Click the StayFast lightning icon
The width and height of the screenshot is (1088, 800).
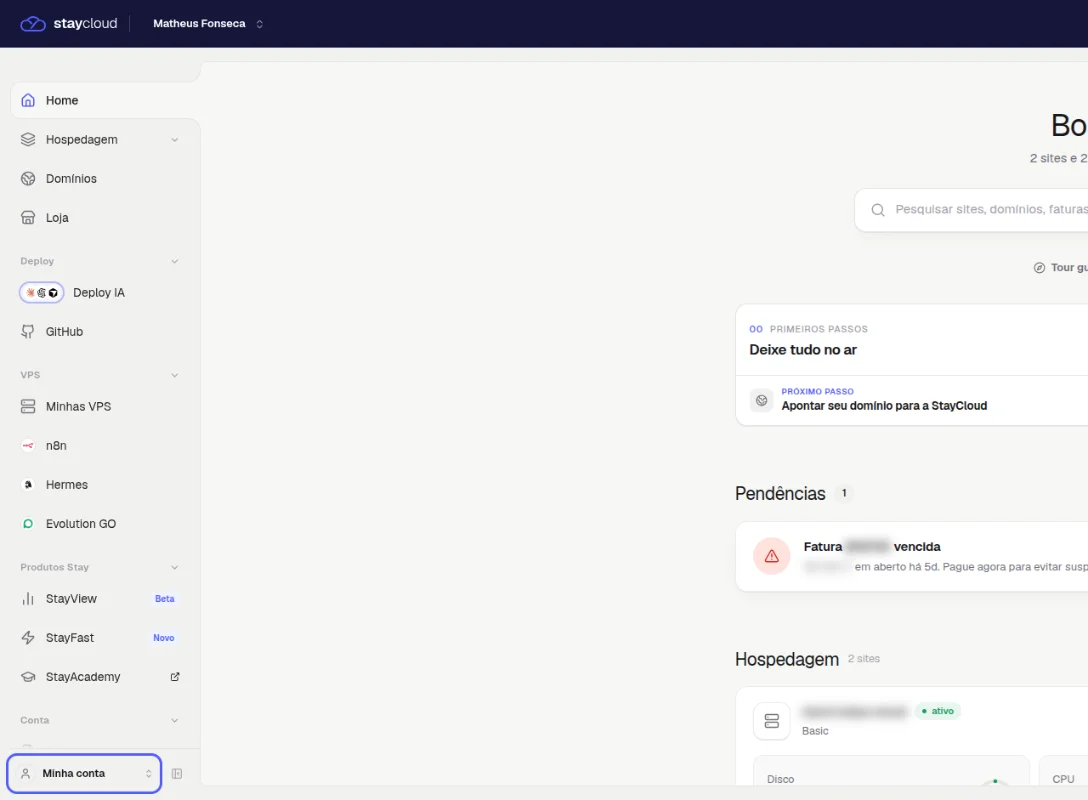(x=28, y=638)
